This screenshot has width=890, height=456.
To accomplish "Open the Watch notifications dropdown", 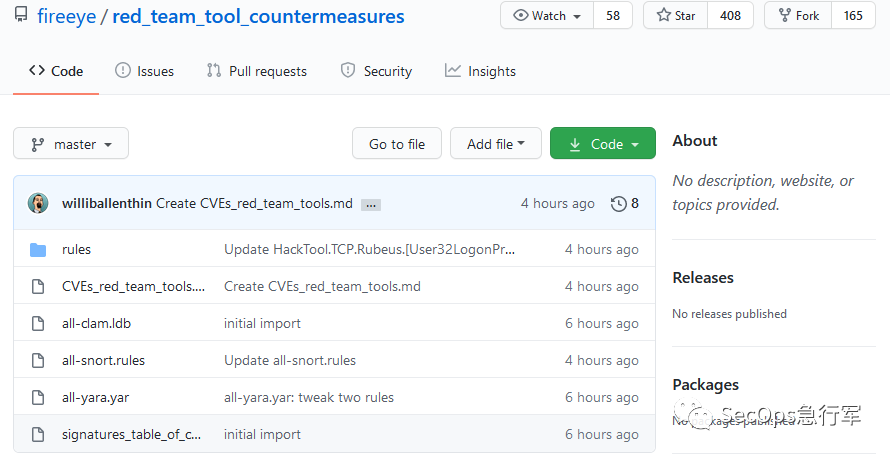I will [x=547, y=16].
